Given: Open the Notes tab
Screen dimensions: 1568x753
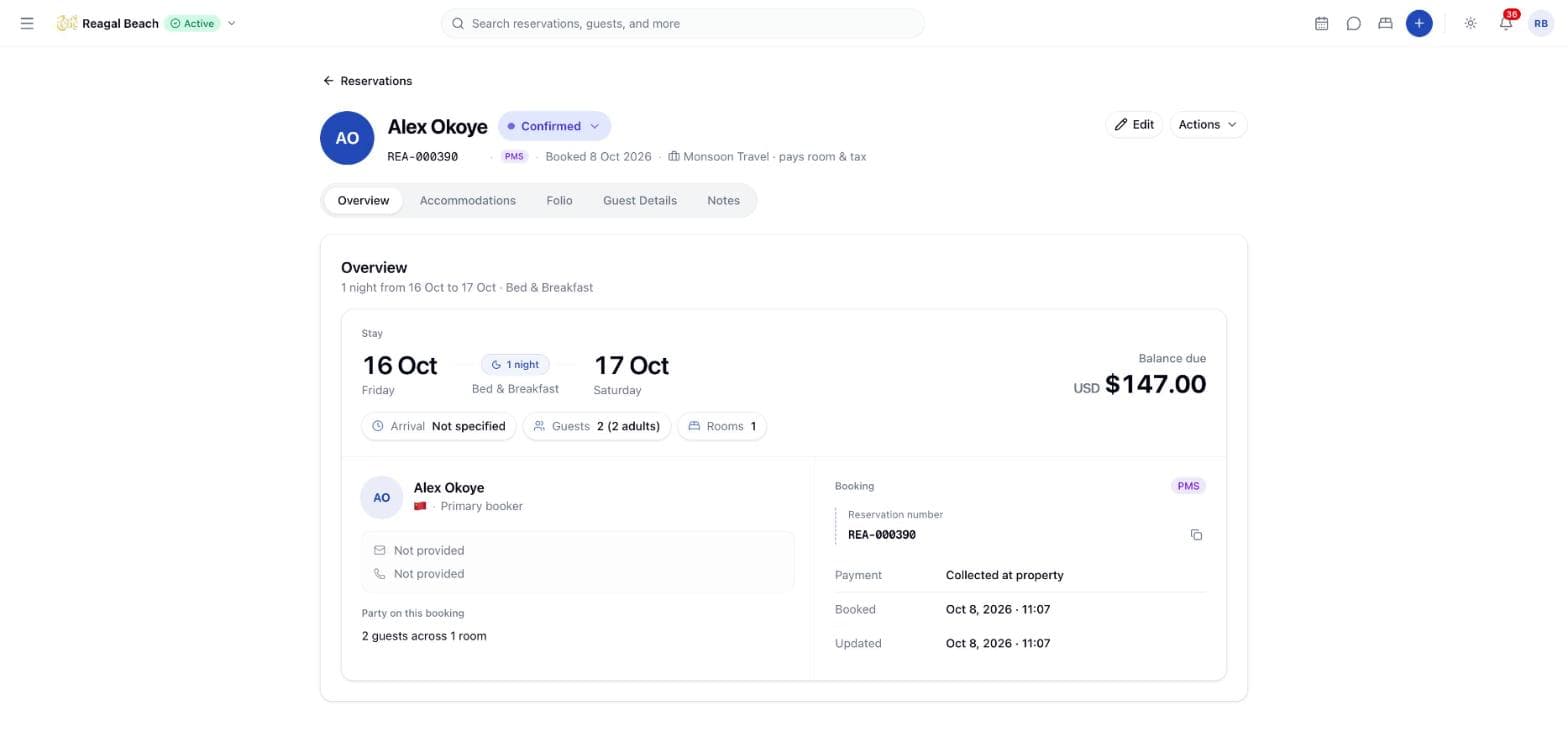Looking at the screenshot, I should 723,200.
